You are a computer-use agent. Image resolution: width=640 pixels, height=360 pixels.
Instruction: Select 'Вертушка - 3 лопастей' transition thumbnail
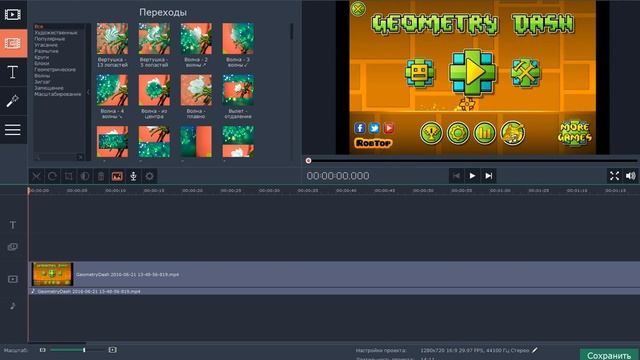pyautogui.click(x=154, y=39)
